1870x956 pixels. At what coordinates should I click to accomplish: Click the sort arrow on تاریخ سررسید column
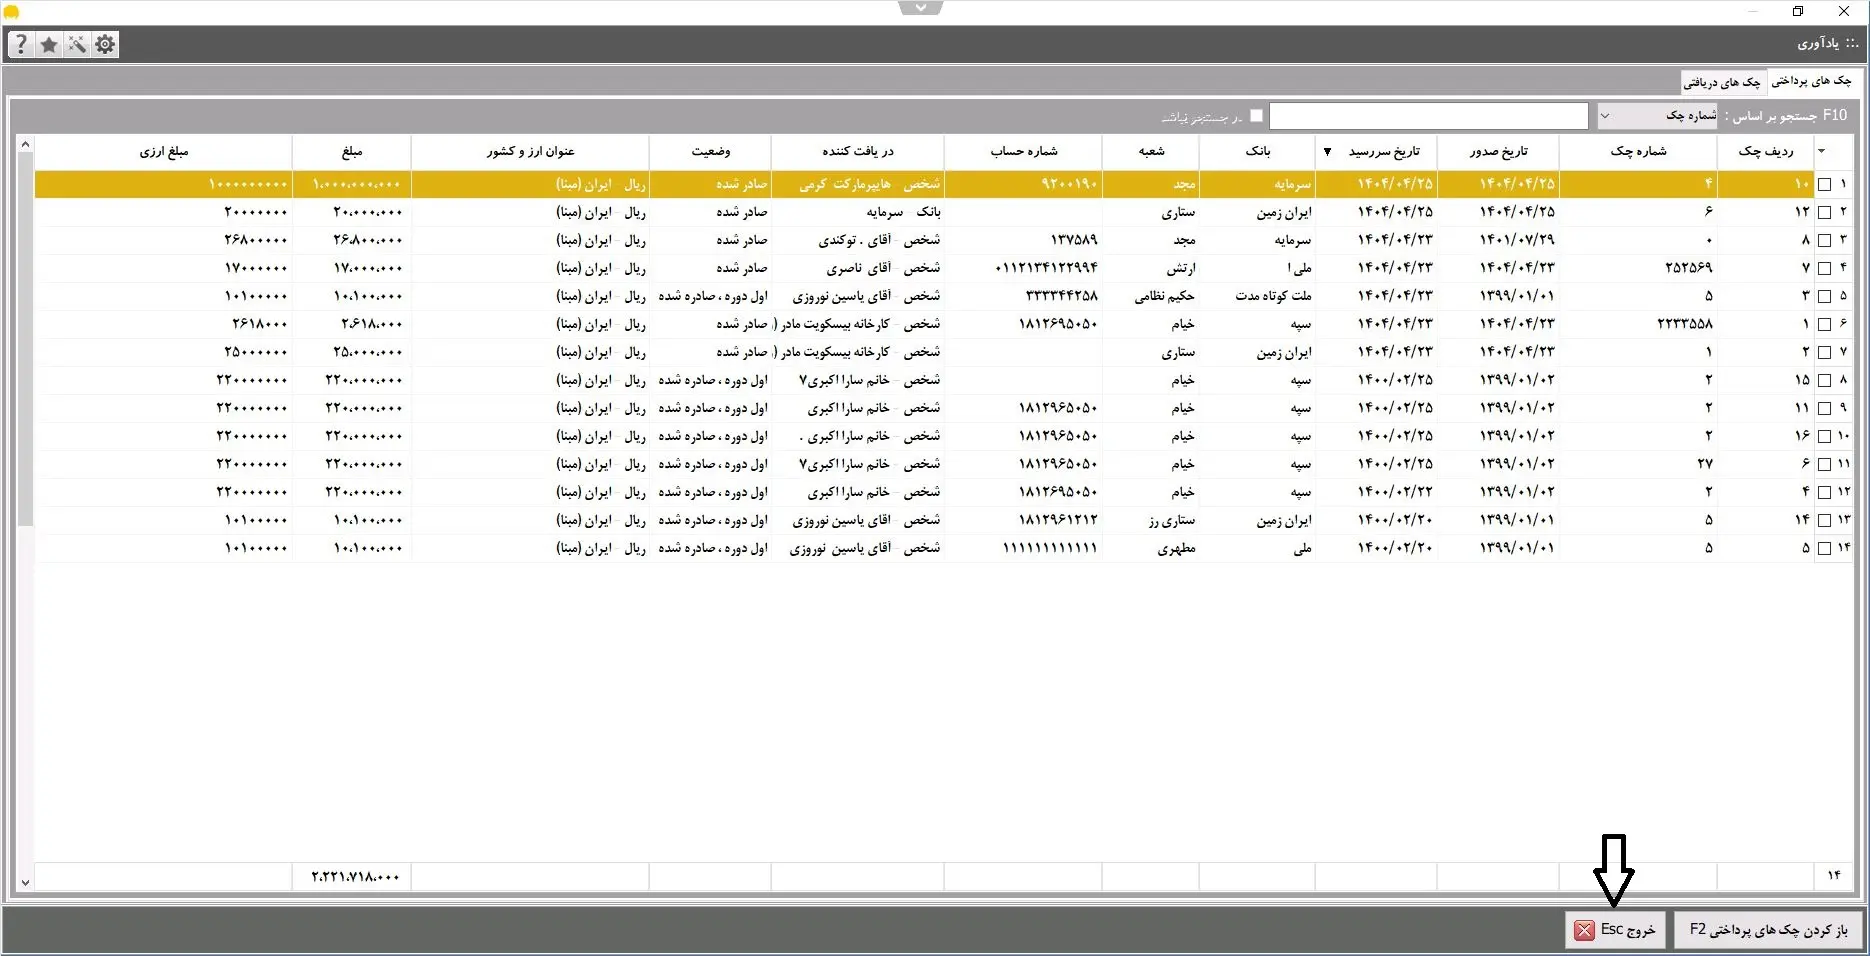[1327, 152]
